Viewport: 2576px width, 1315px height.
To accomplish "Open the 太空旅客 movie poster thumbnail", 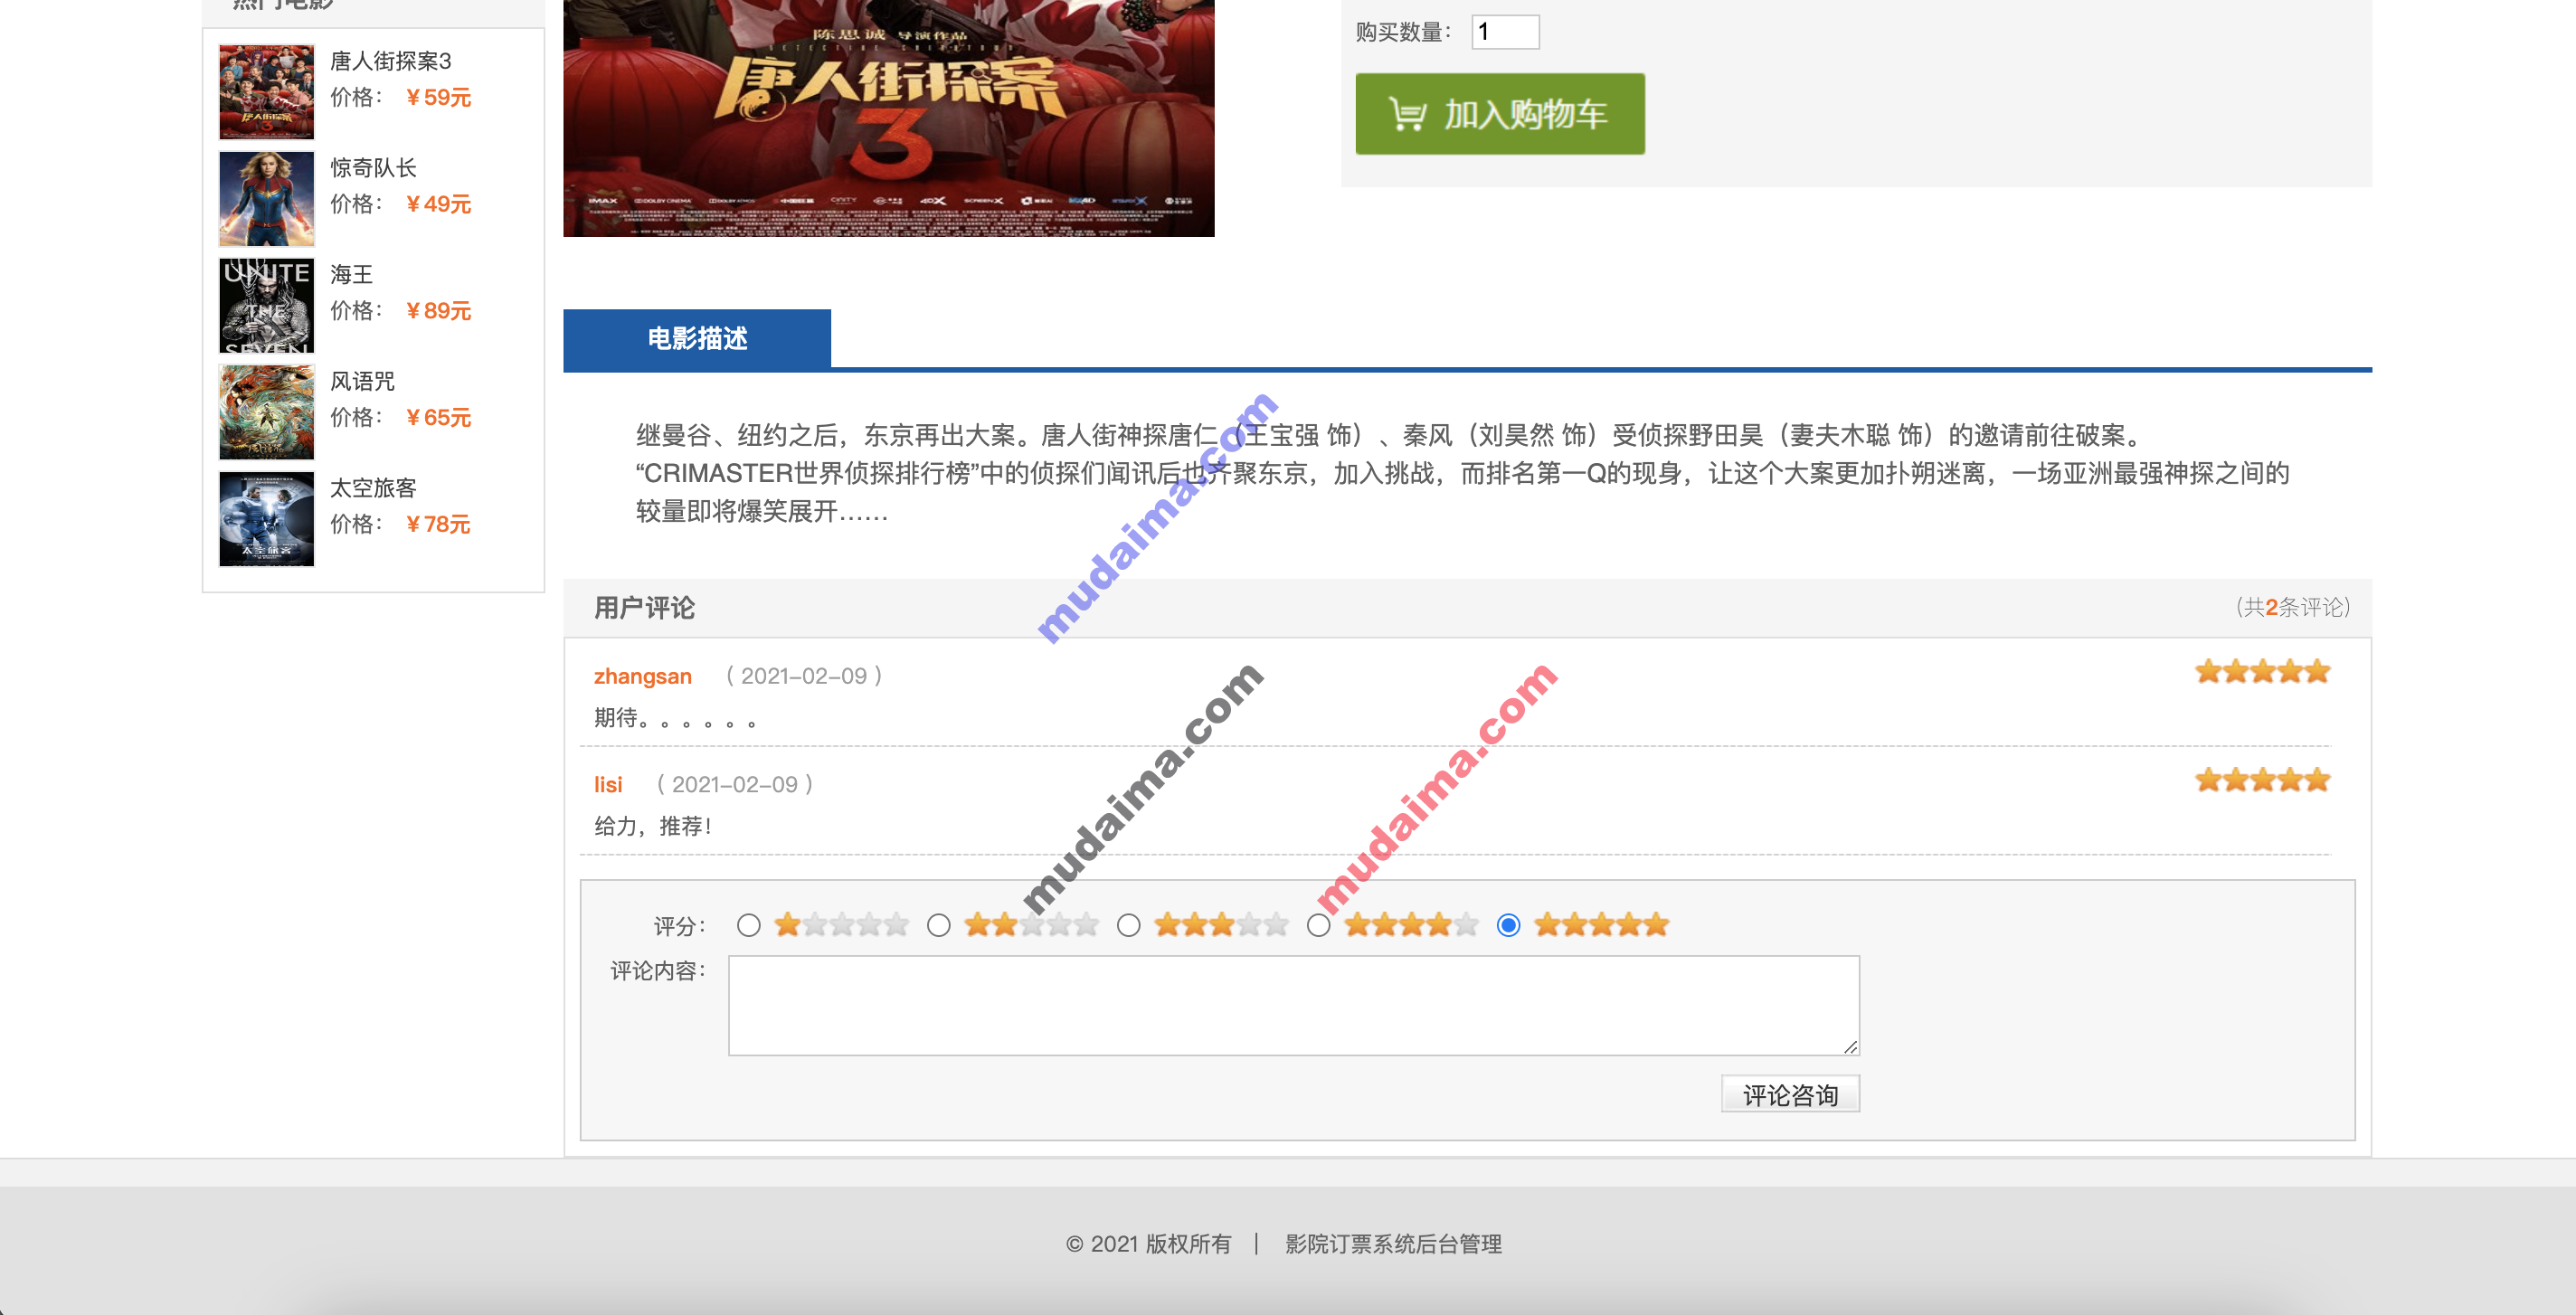I will pos(266,519).
